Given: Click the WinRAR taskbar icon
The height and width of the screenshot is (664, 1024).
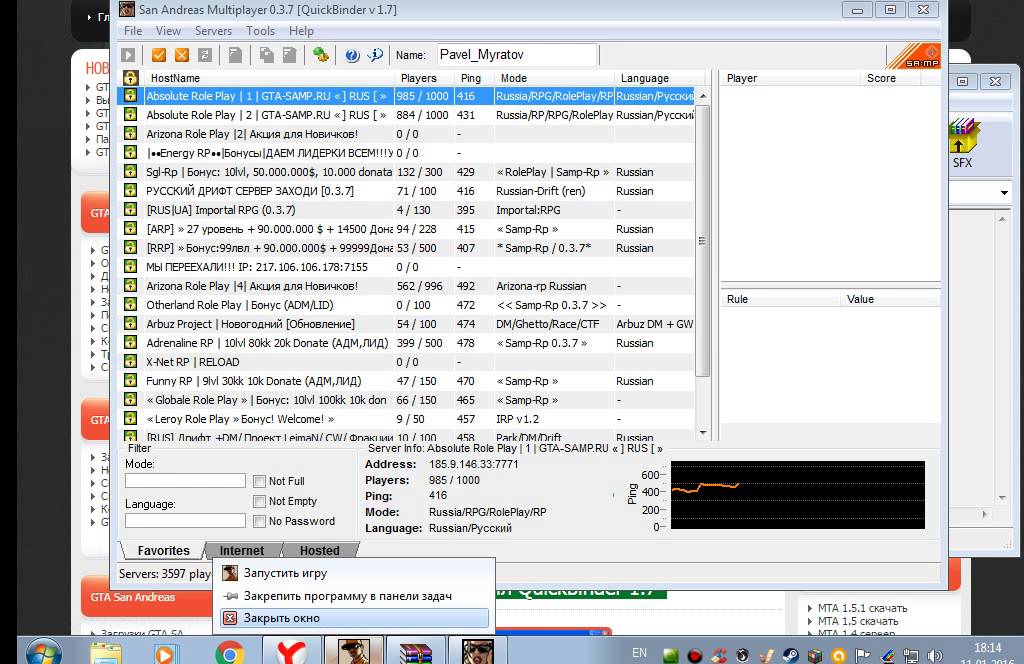Looking at the screenshot, I should pyautogui.click(x=416, y=652).
